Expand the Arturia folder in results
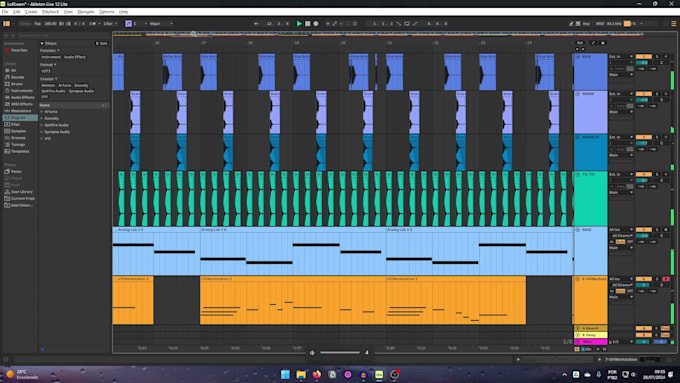 42,111
